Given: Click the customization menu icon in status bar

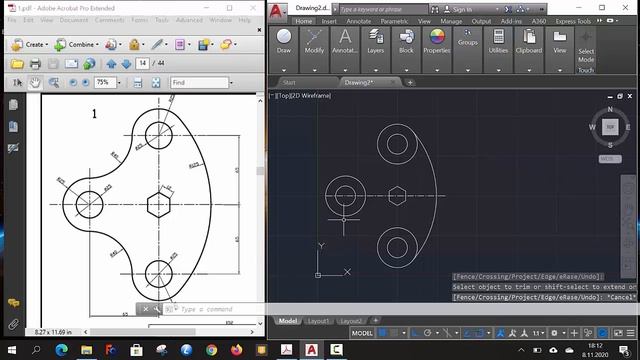Looking at the screenshot, I should click(631, 333).
